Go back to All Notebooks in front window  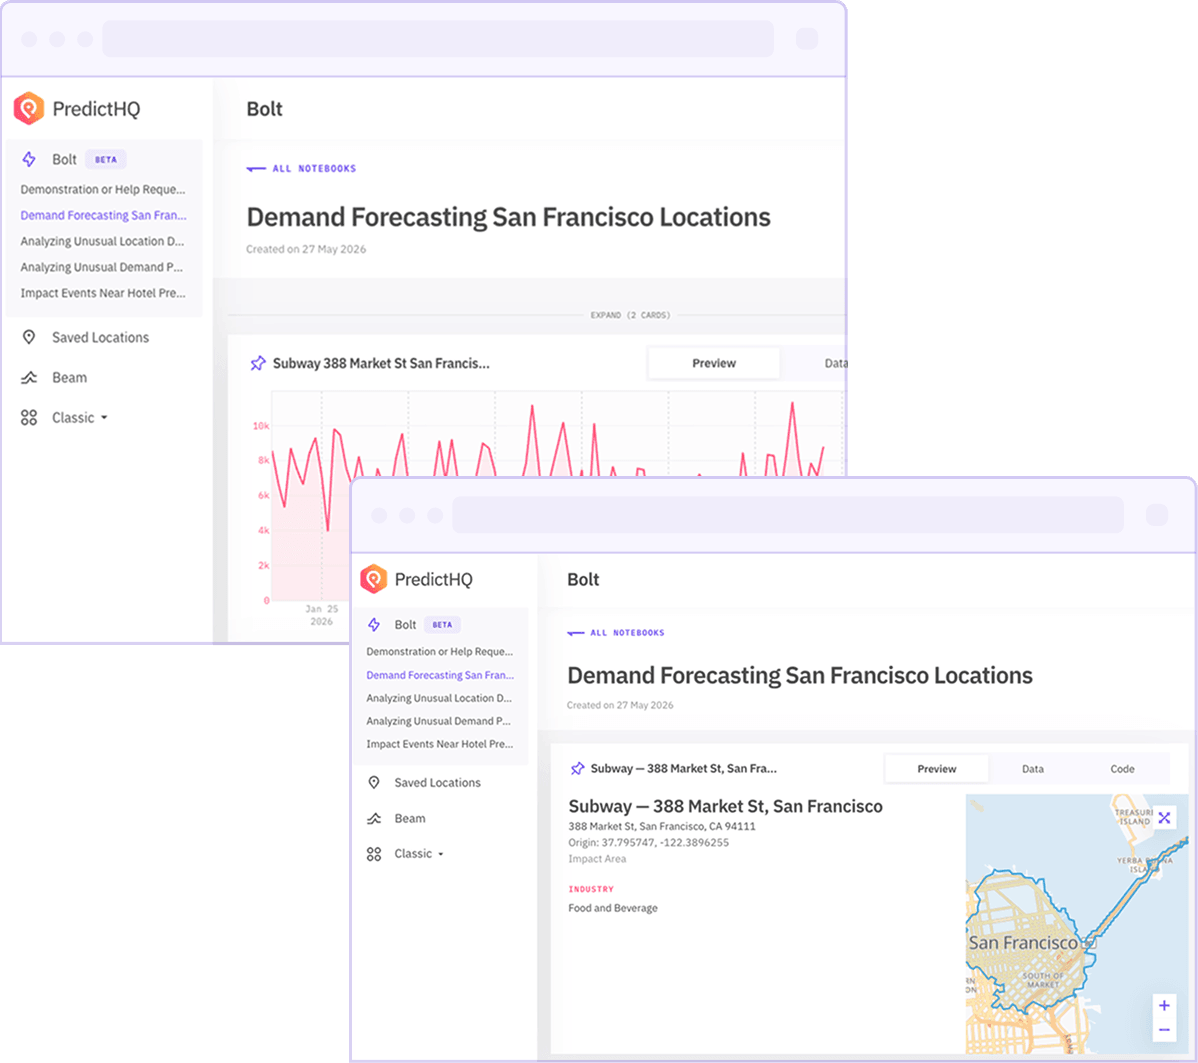616,633
